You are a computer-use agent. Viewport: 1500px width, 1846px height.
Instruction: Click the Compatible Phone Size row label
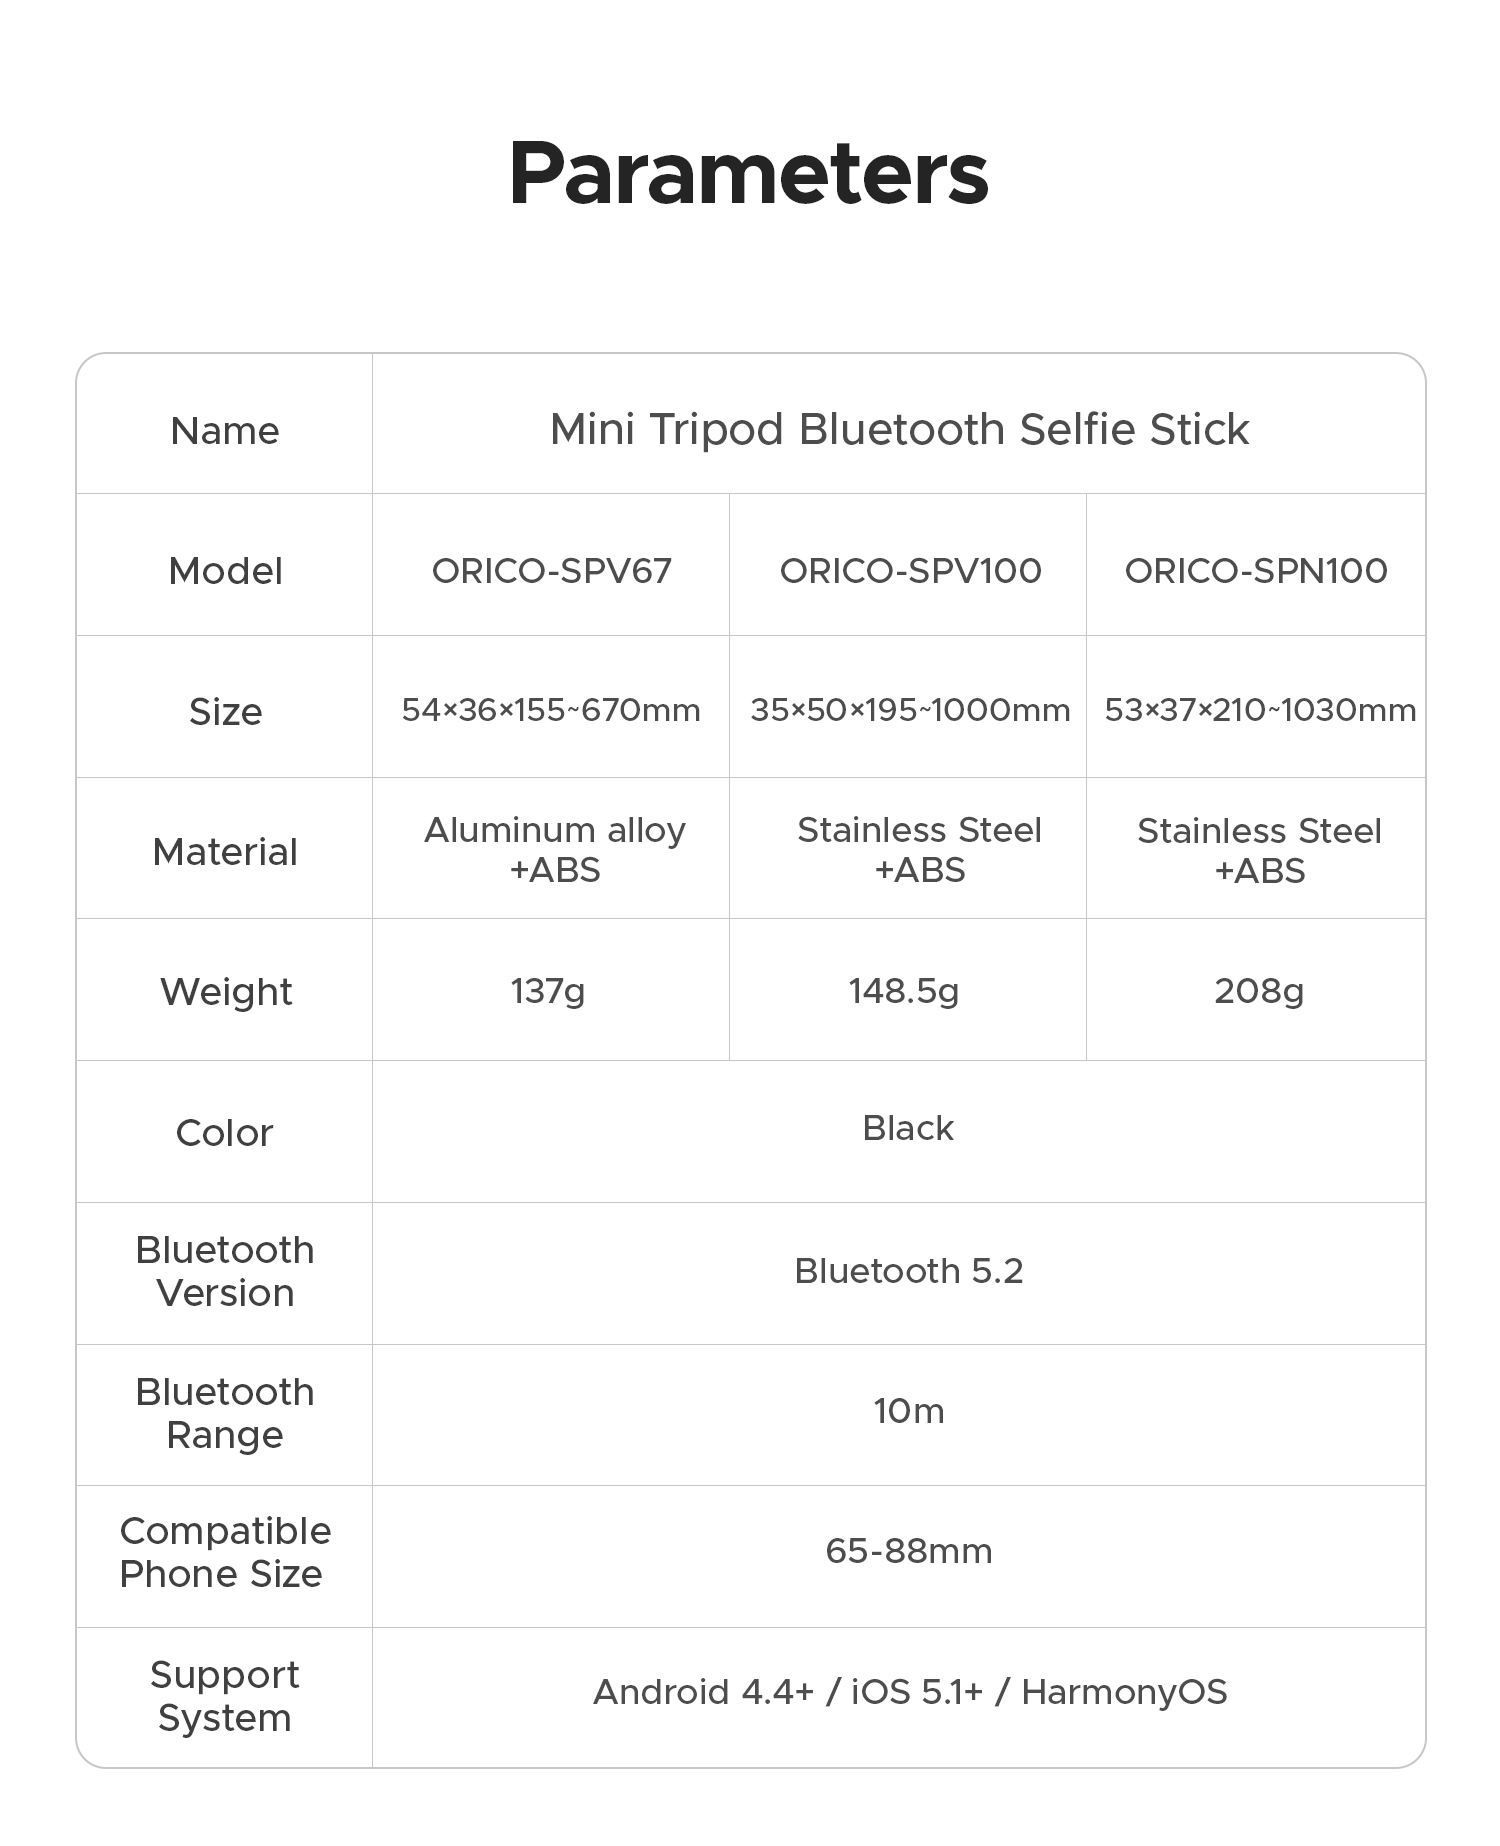coord(225,1552)
